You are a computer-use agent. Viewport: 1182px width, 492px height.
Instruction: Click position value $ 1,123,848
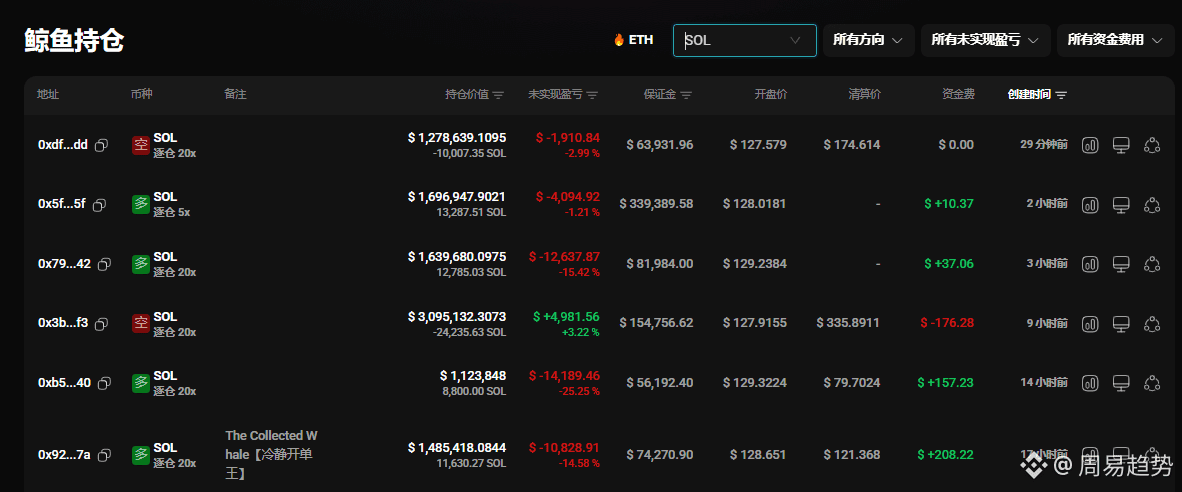coord(473,376)
